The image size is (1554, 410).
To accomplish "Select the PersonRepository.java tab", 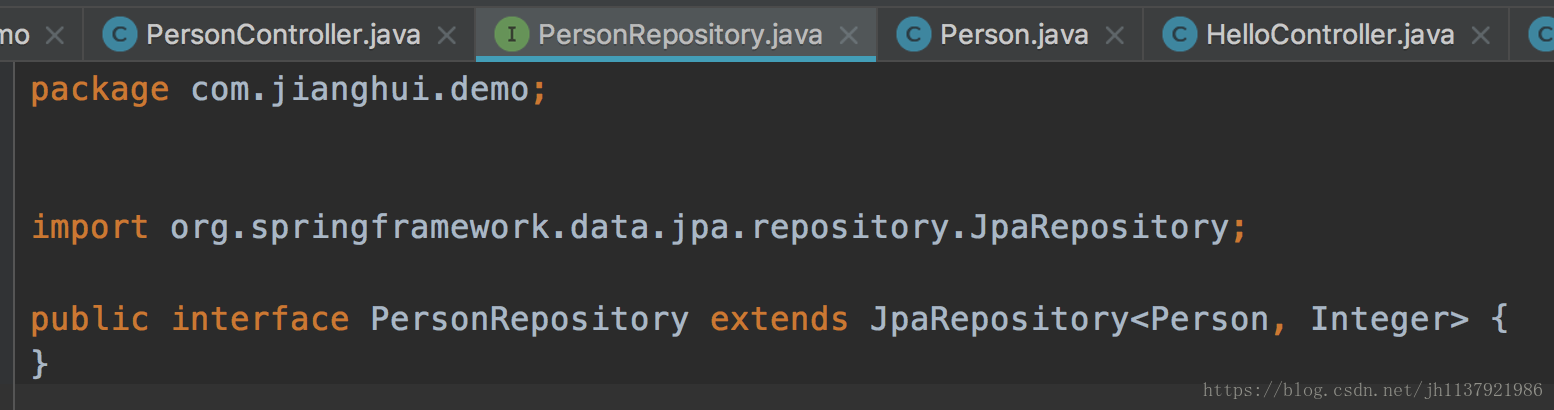I will point(680,36).
